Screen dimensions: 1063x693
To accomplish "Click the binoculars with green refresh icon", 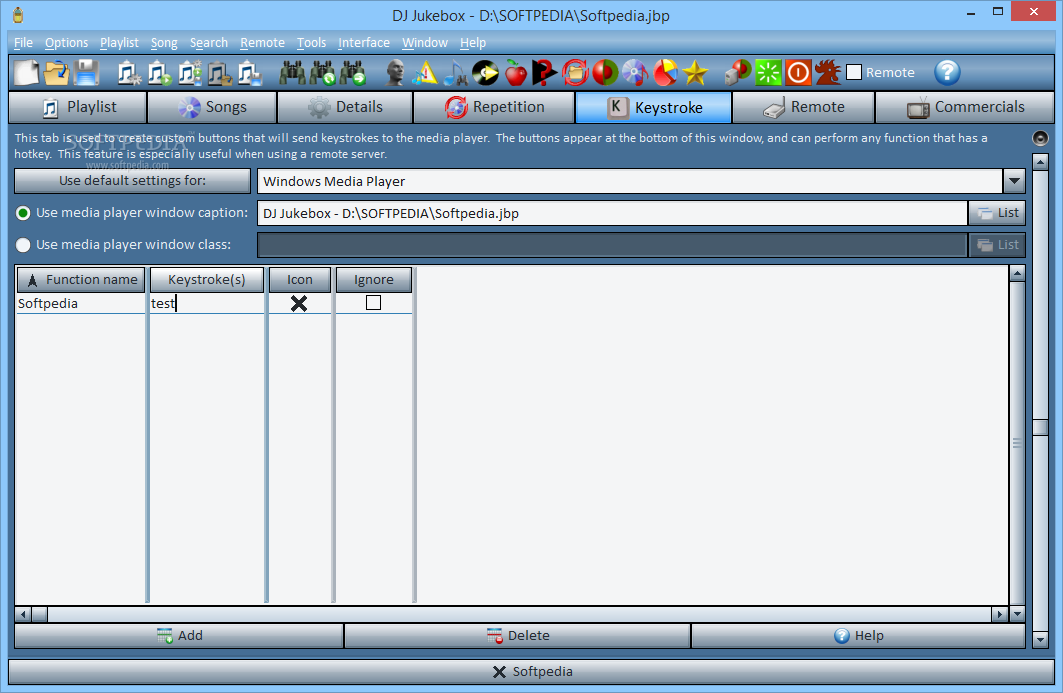I will pos(323,73).
